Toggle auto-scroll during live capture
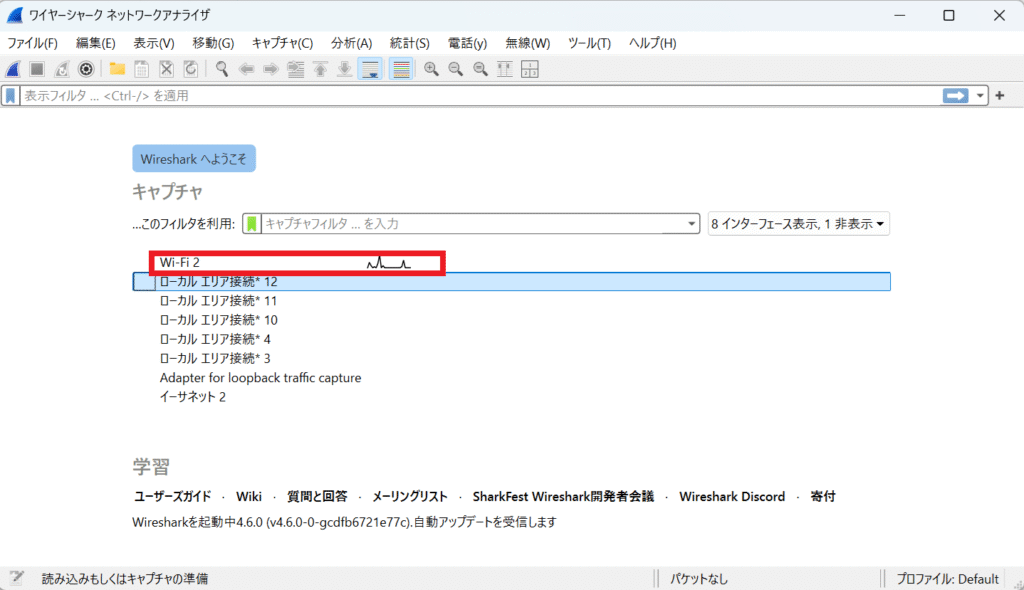This screenshot has height=590, width=1024. [x=370, y=69]
